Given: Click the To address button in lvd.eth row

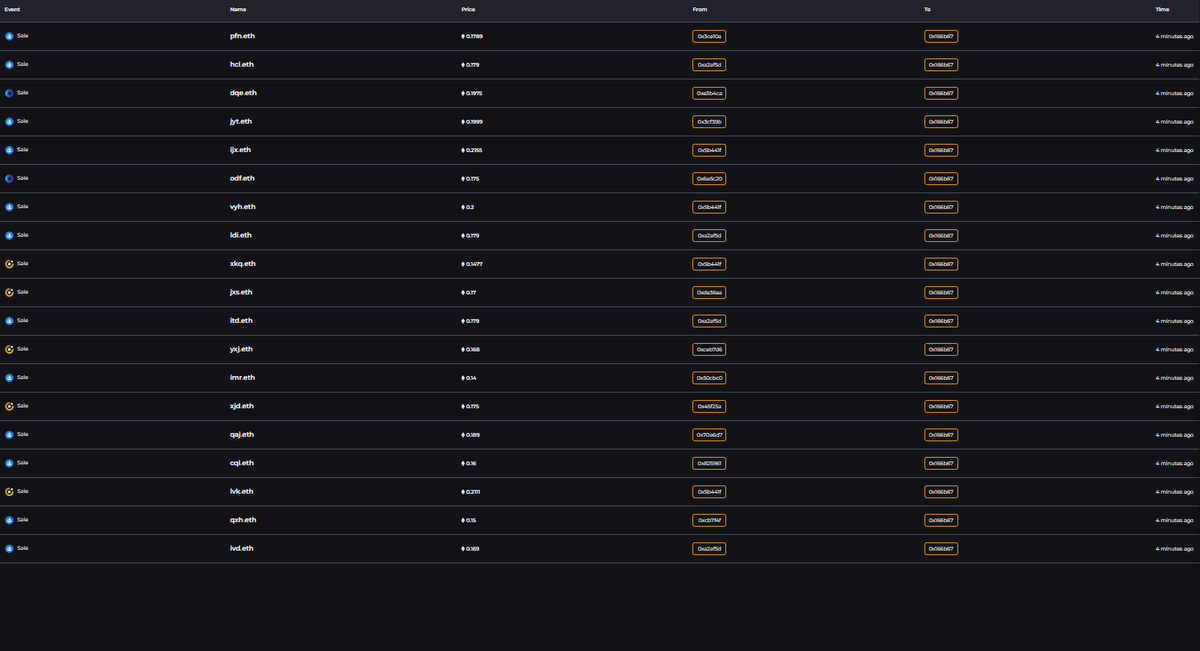Looking at the screenshot, I should pyautogui.click(x=941, y=549).
